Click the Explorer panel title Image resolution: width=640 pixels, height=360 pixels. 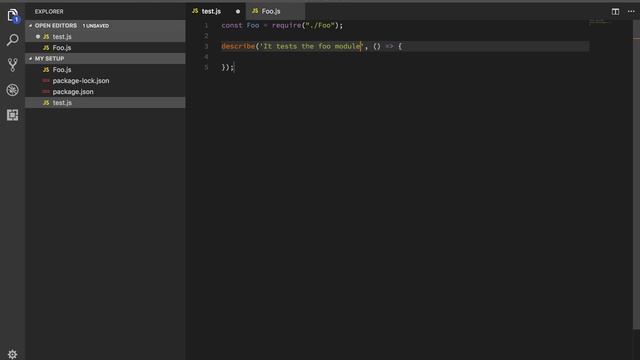click(49, 11)
